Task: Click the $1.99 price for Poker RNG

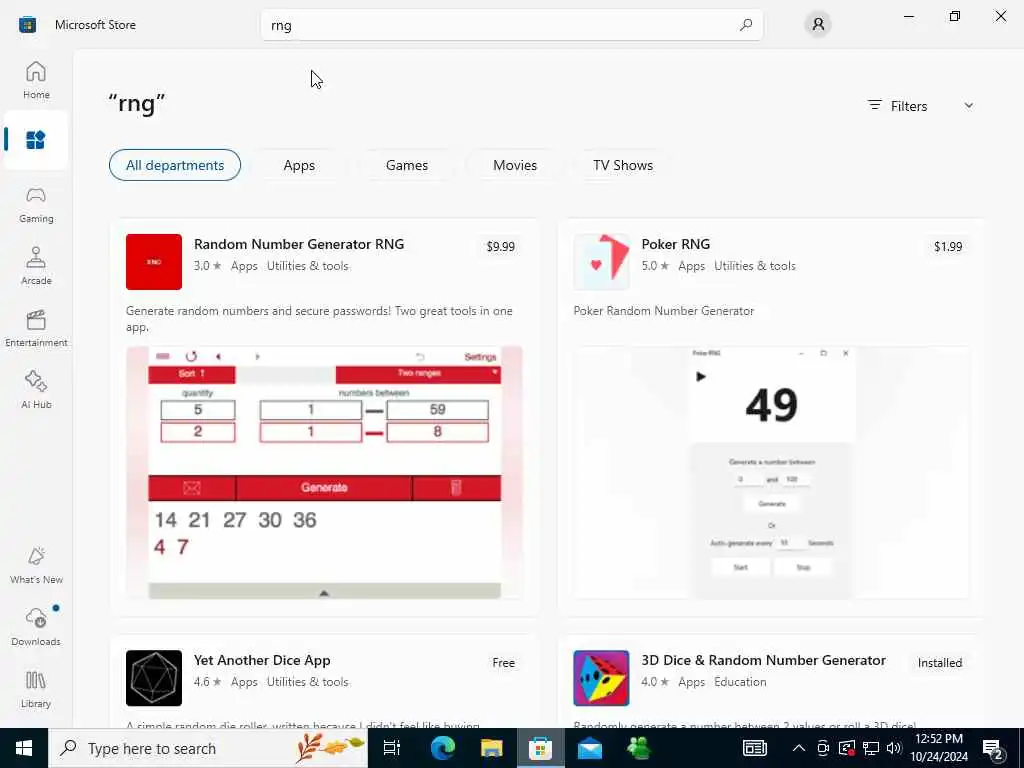Action: 948,247
